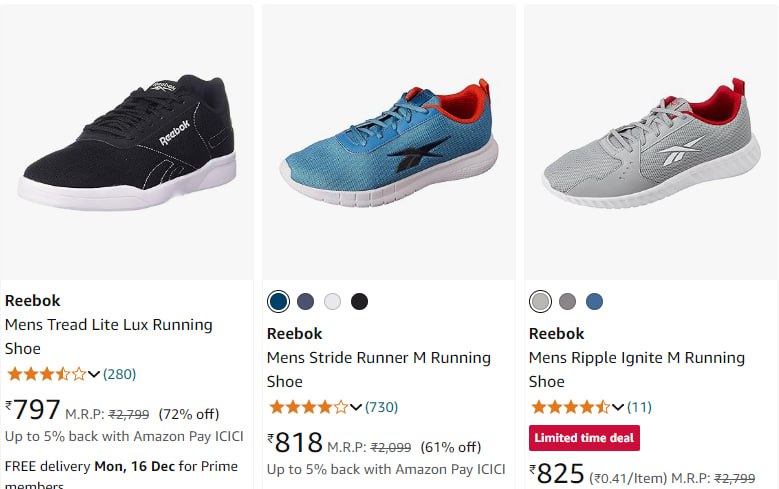Screen dimensions: 779x489
Task: Click the Tread Lite Lux star rating
Action: (46, 374)
